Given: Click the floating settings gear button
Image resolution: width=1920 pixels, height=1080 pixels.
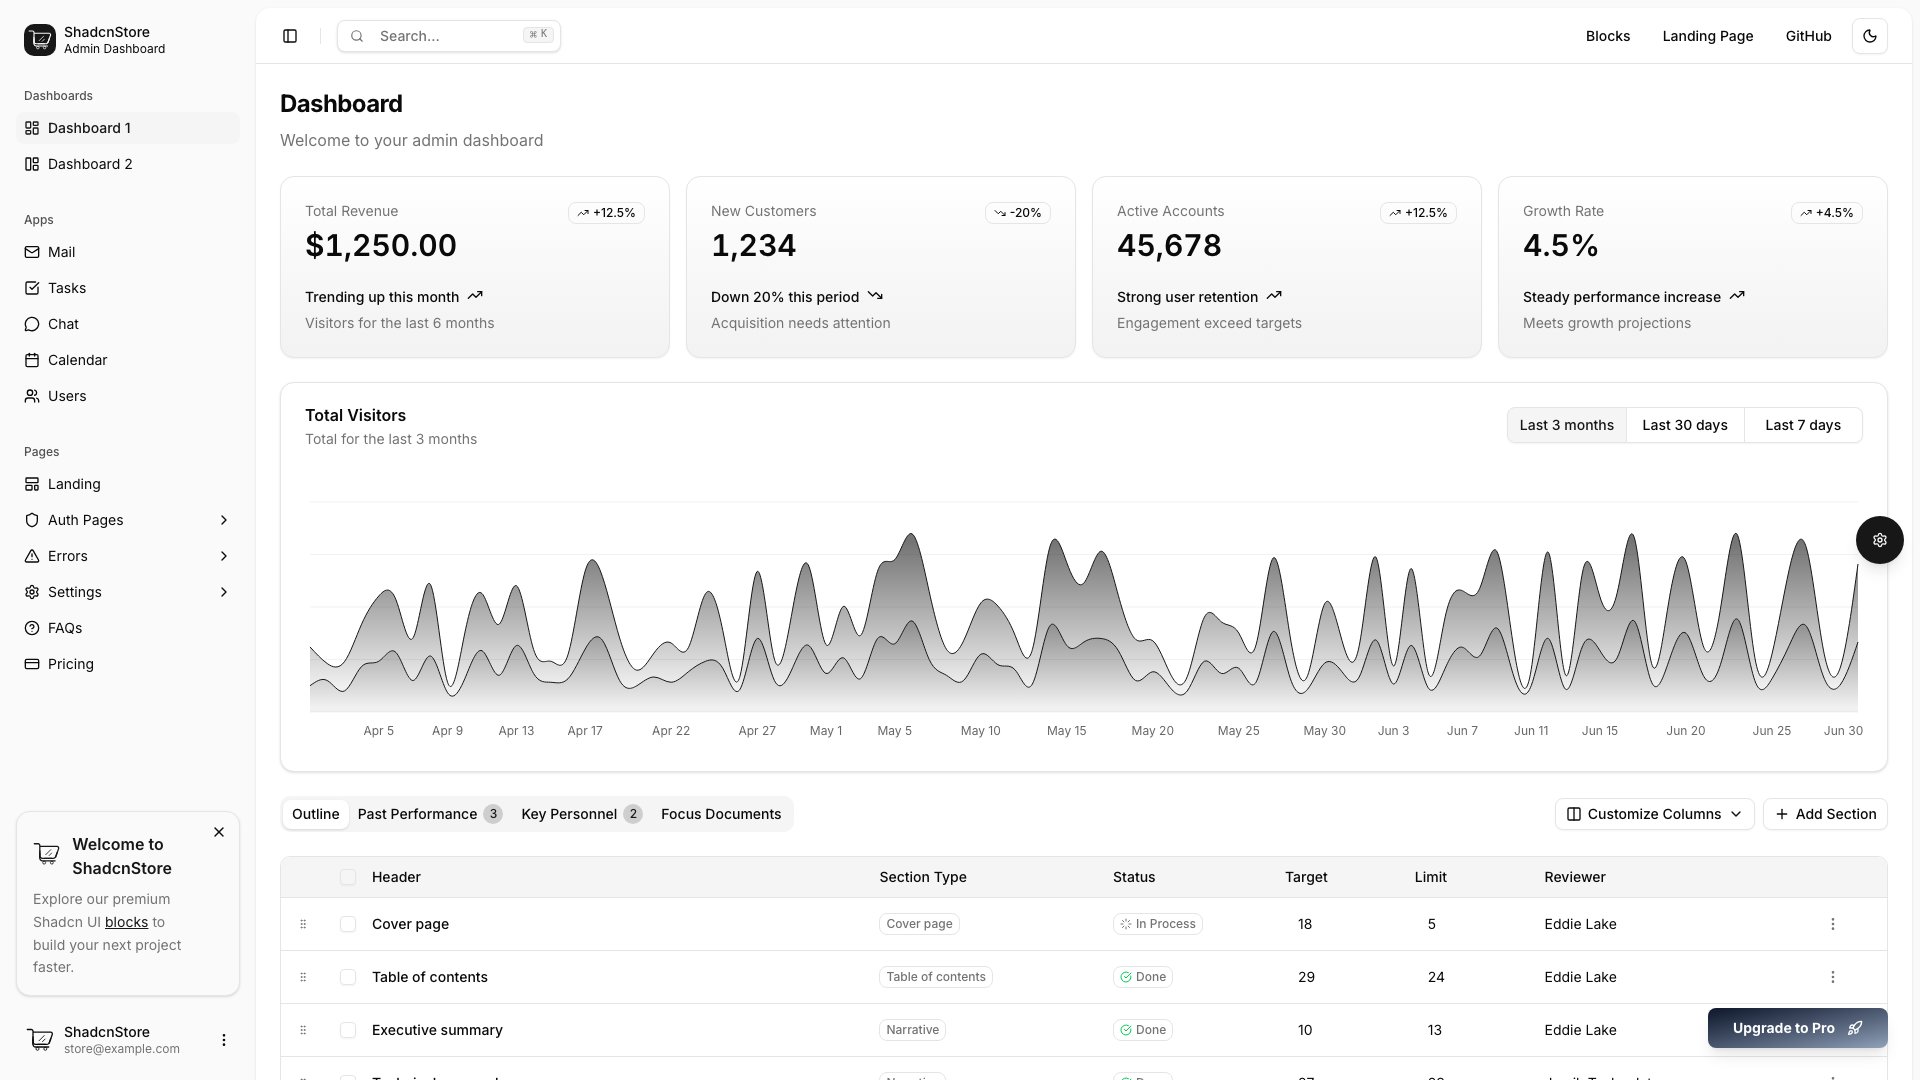Looking at the screenshot, I should (x=1880, y=540).
